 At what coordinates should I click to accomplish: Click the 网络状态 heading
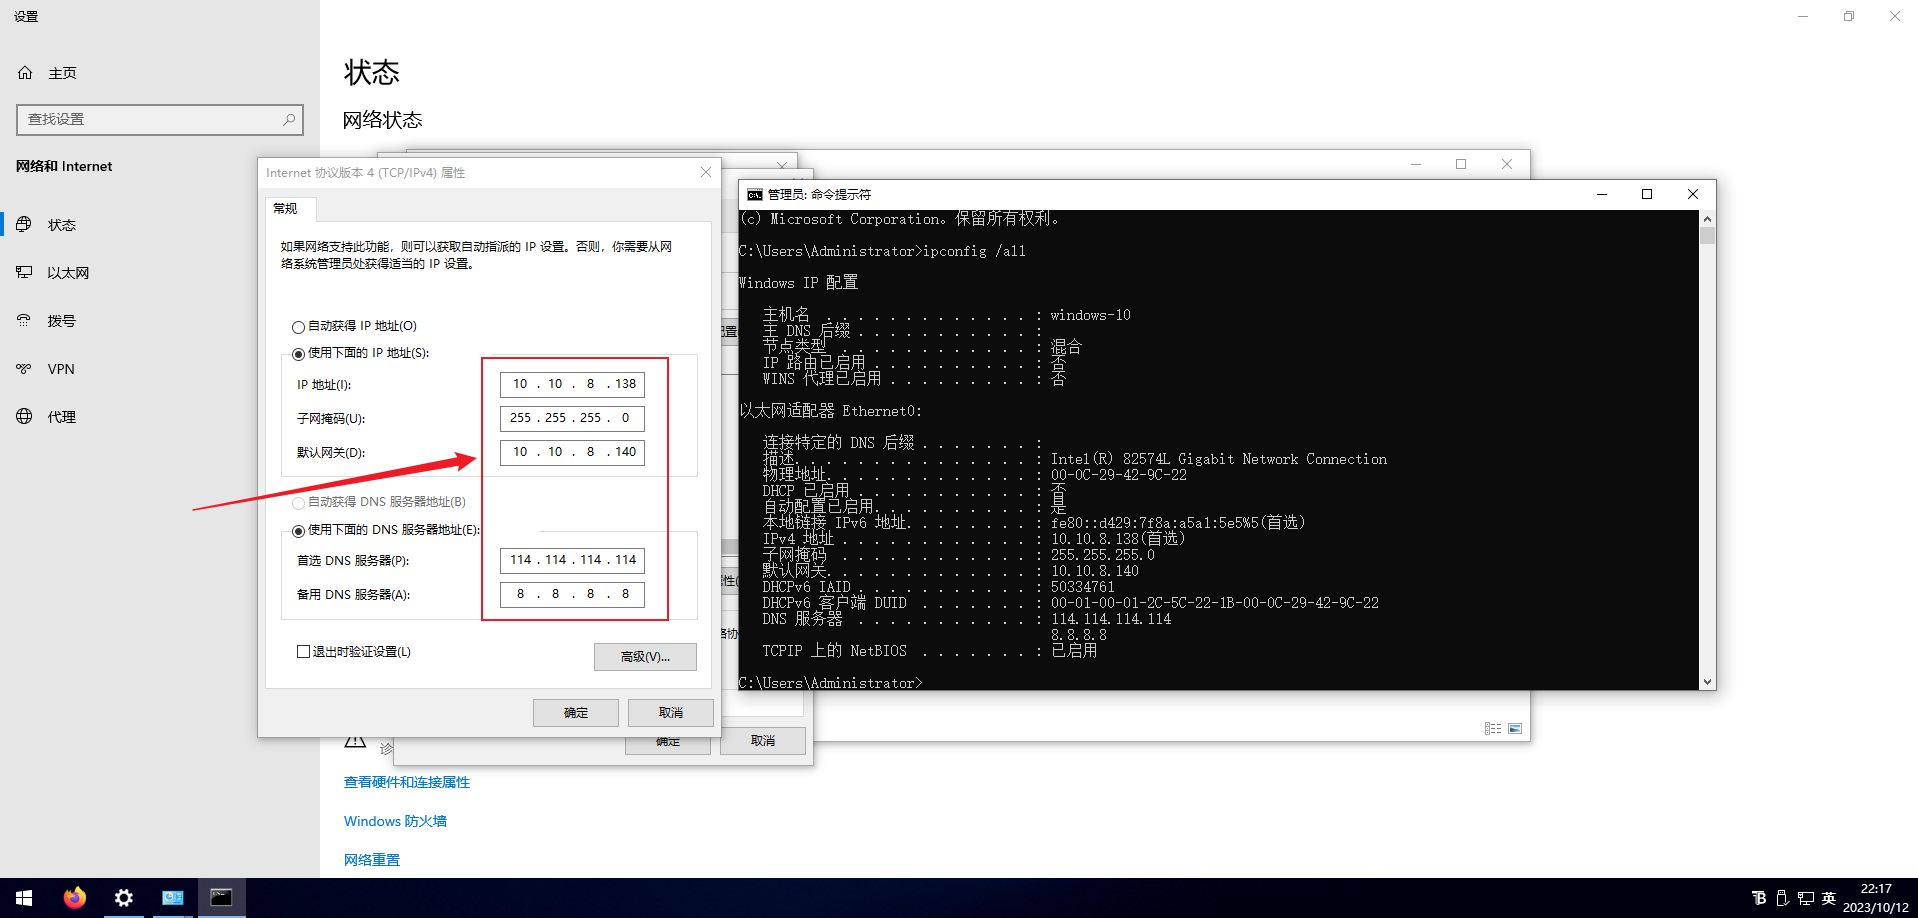[x=383, y=120]
